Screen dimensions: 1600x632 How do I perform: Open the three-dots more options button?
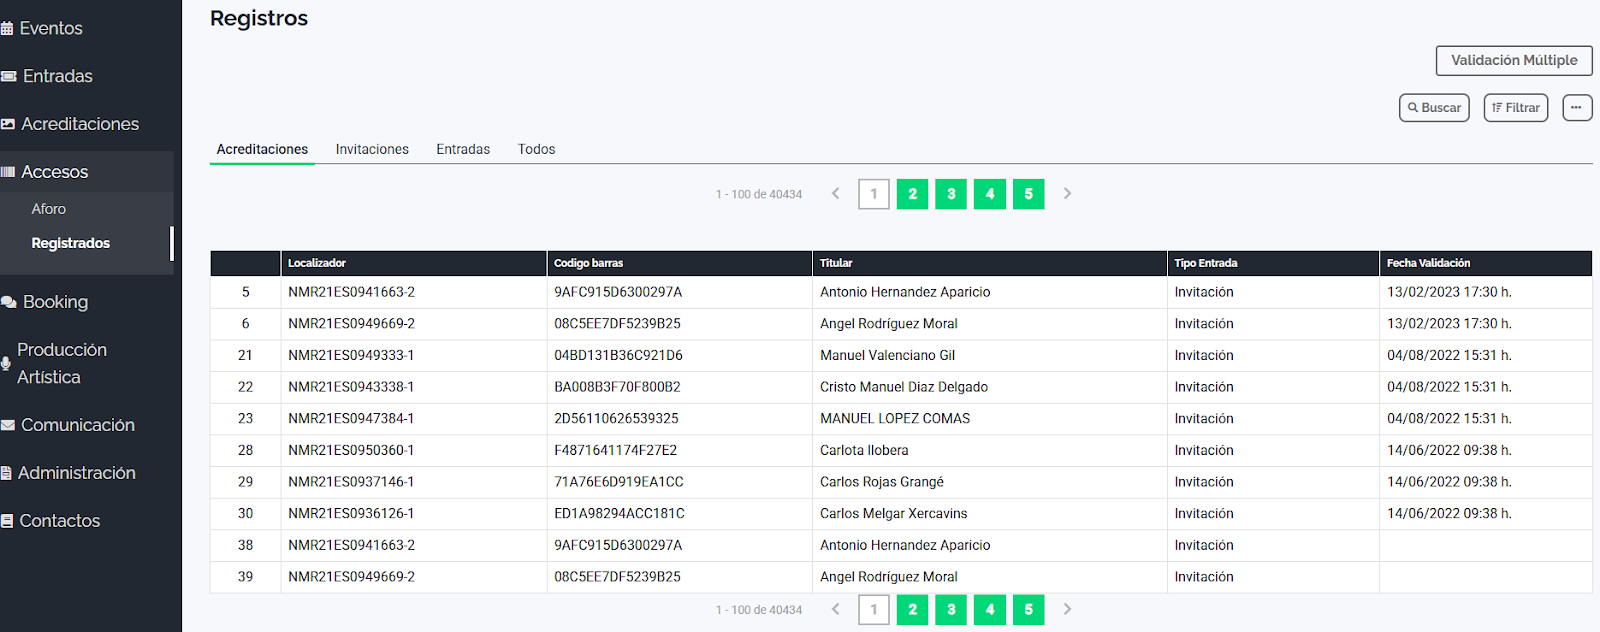pyautogui.click(x=1577, y=108)
